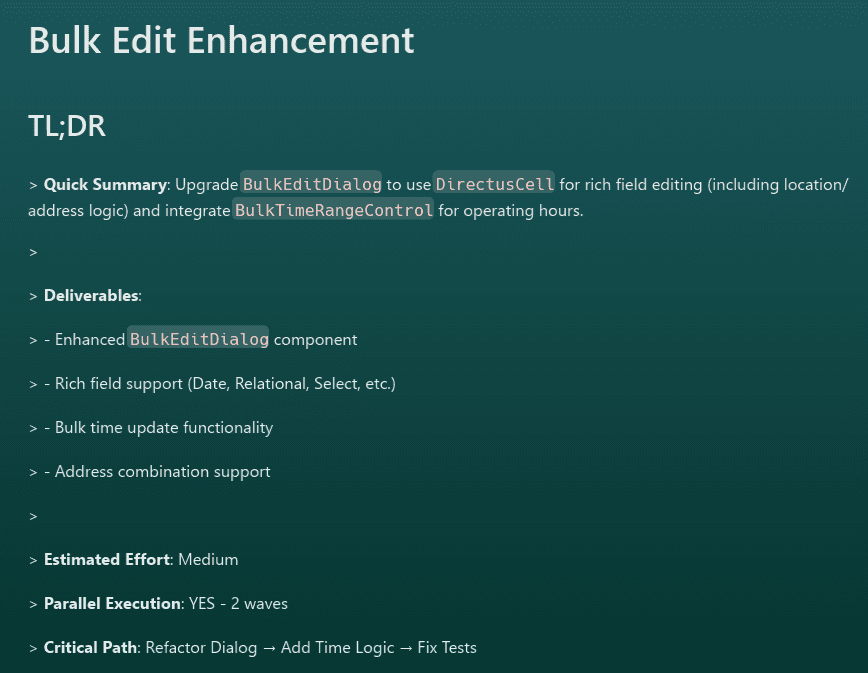The width and height of the screenshot is (868, 673).
Task: Click the bold Deliverables label
Action: (x=92, y=296)
